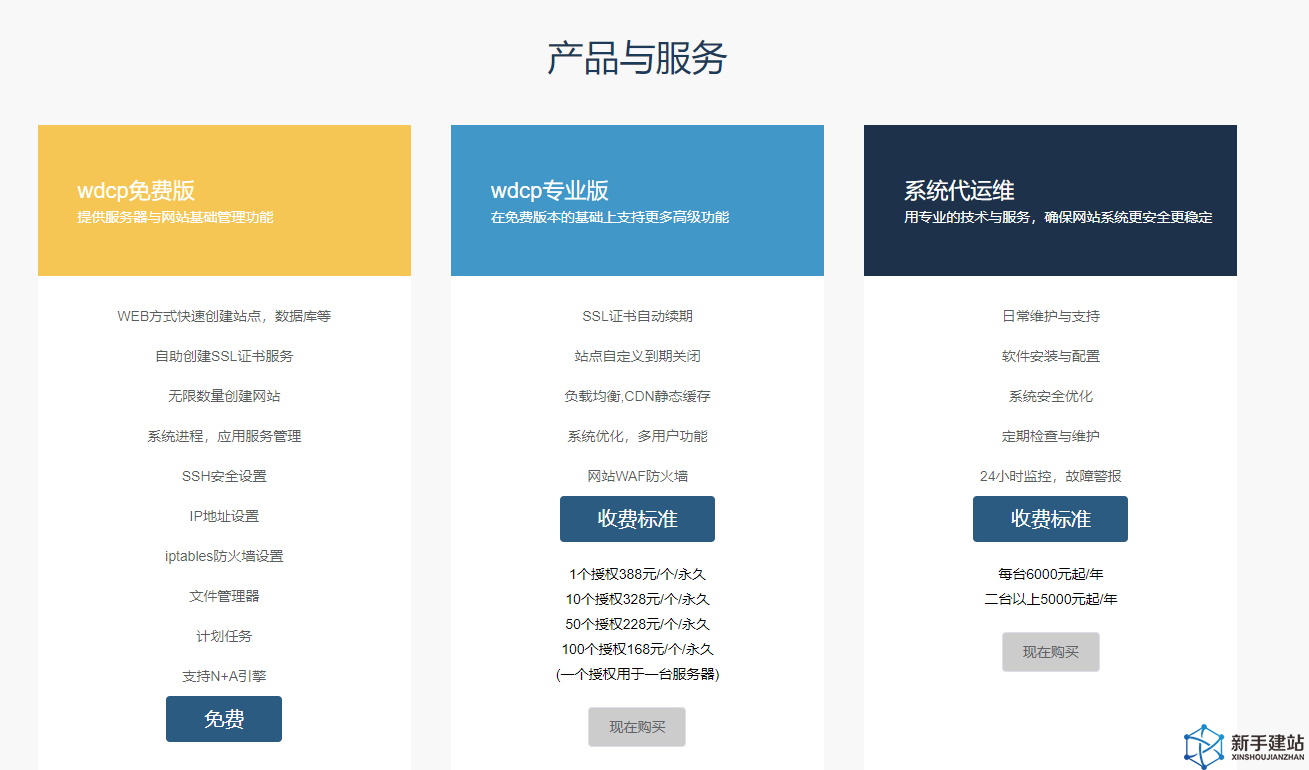Screen dimensions: 1309x770
Task: Click the 免费 button under wdcp免费版
Action: click(224, 719)
